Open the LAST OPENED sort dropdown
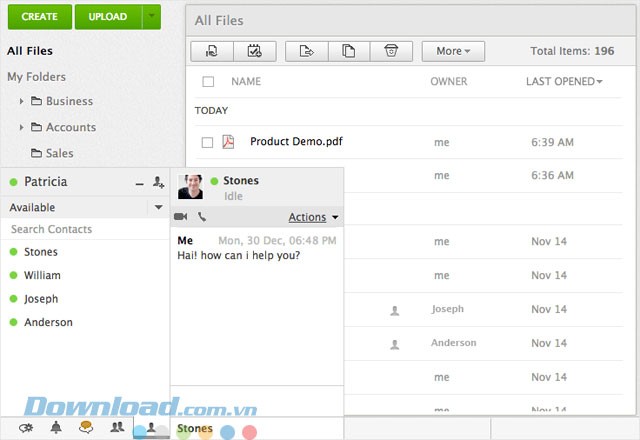This screenshot has height=440, width=640. (564, 82)
